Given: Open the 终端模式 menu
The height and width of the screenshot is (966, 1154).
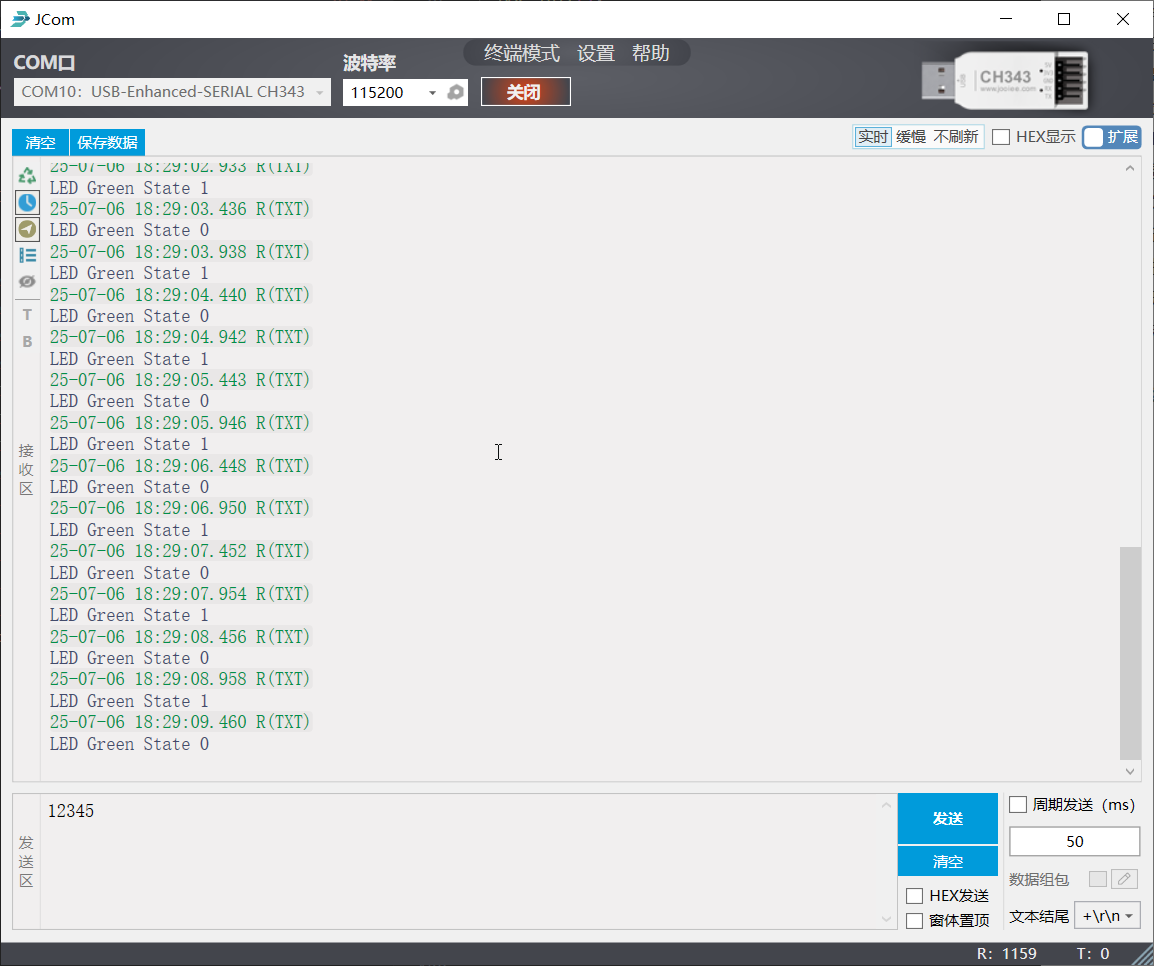Looking at the screenshot, I should click(521, 54).
